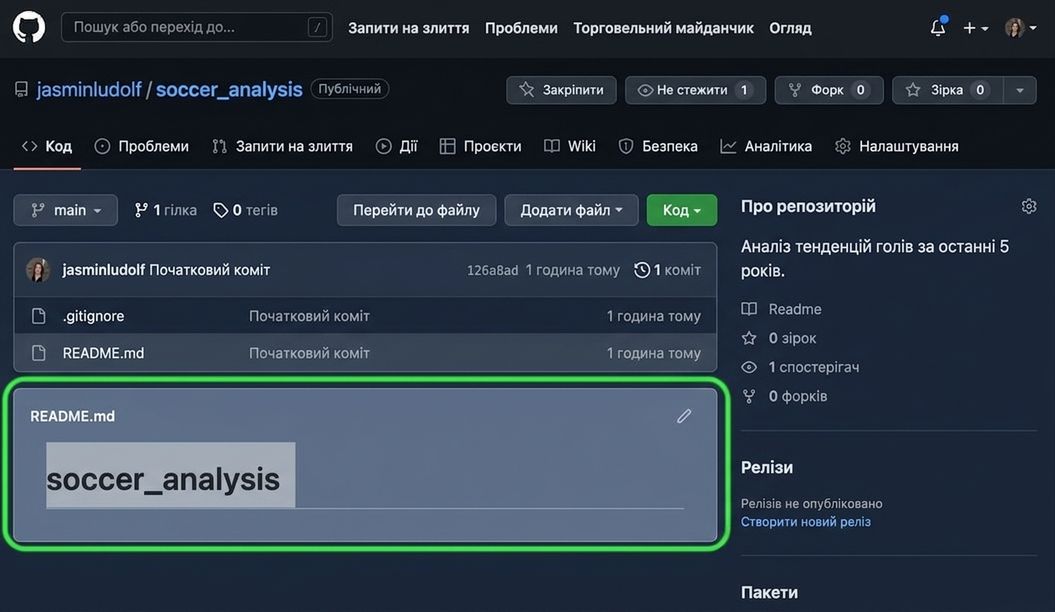Open the commit author avatar thumbnail
The height and width of the screenshot is (612, 1055).
click(38, 270)
